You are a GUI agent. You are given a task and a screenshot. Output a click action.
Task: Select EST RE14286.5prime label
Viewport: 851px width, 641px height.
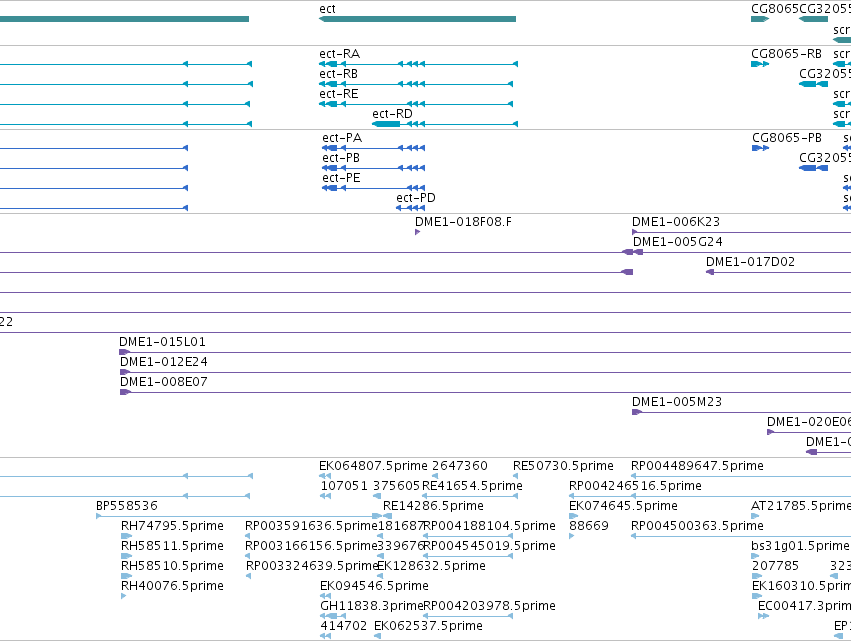coord(433,506)
